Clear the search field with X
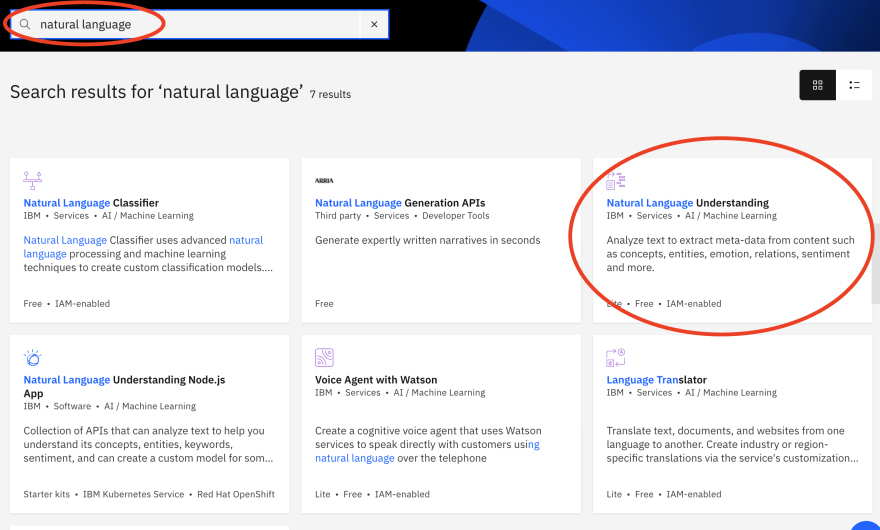The height and width of the screenshot is (530, 880). (374, 24)
